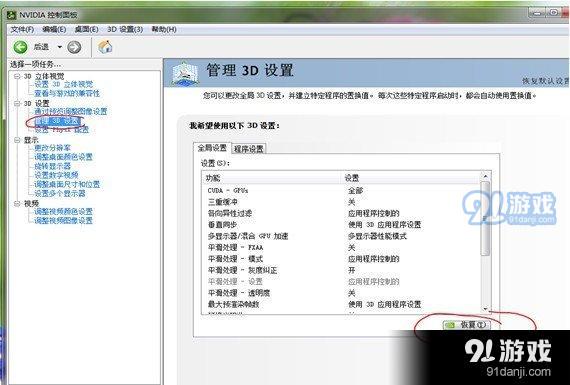Click the 管理 3D 设置 header icon
The width and height of the screenshot is (570, 385).
[x=185, y=73]
